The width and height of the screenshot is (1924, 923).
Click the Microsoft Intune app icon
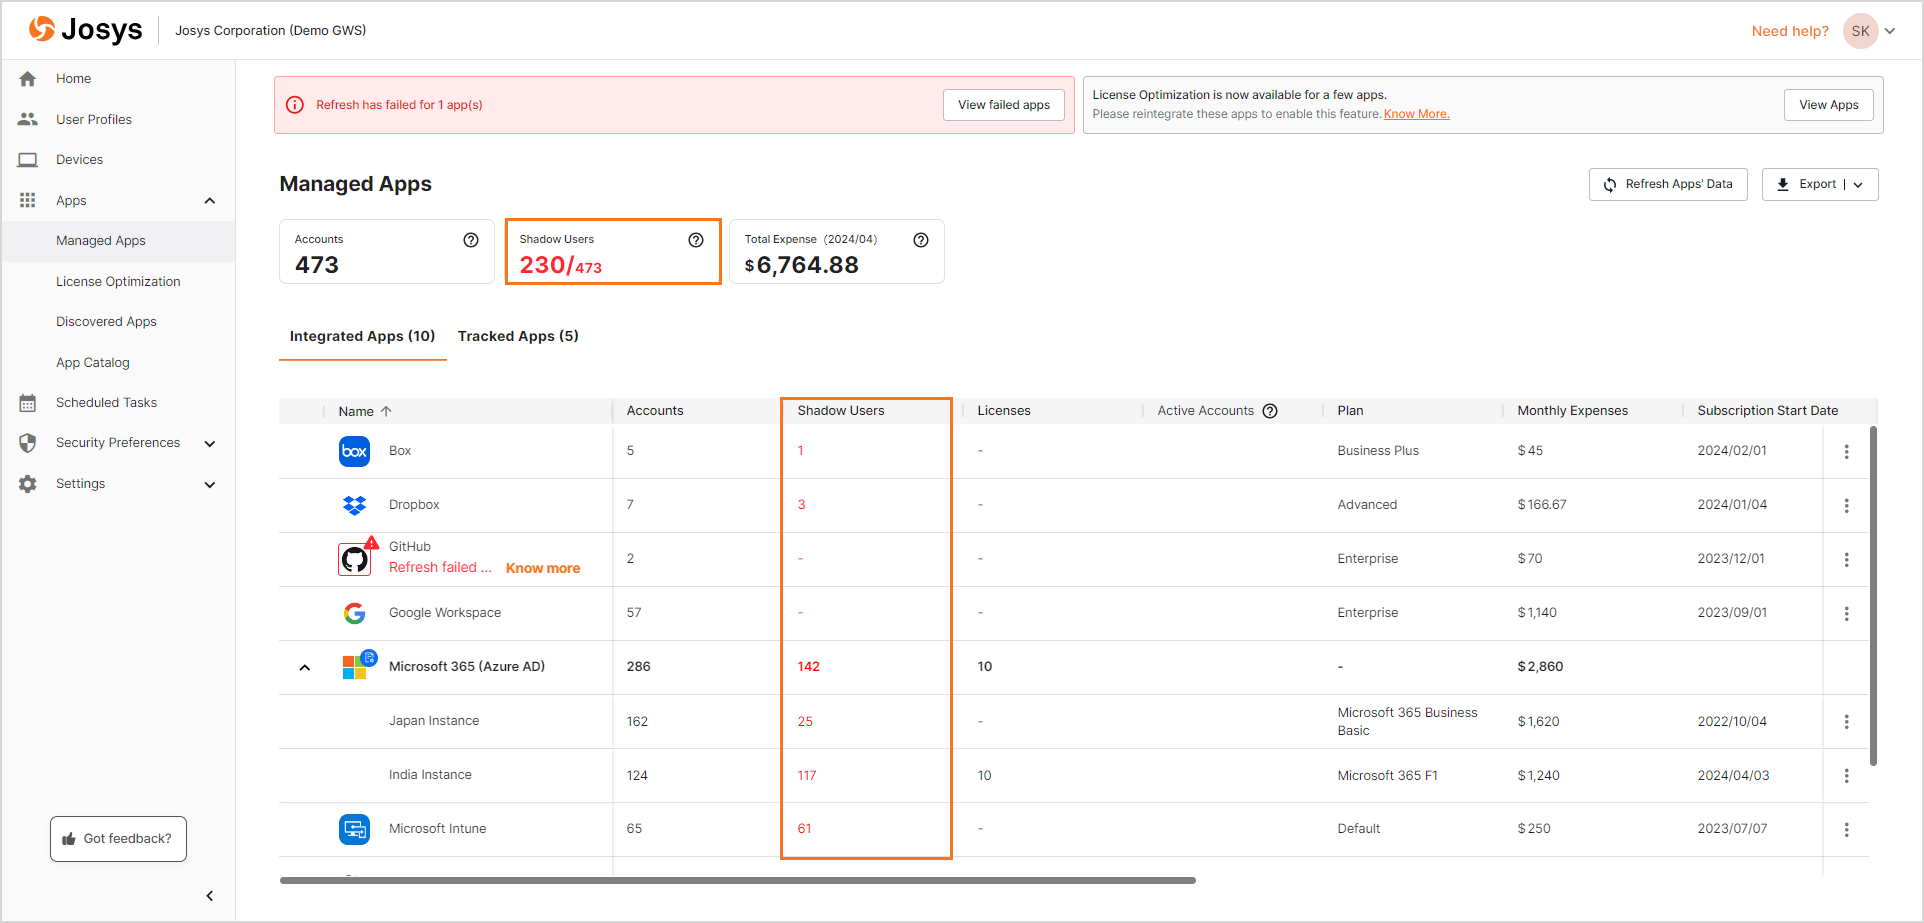click(x=354, y=829)
